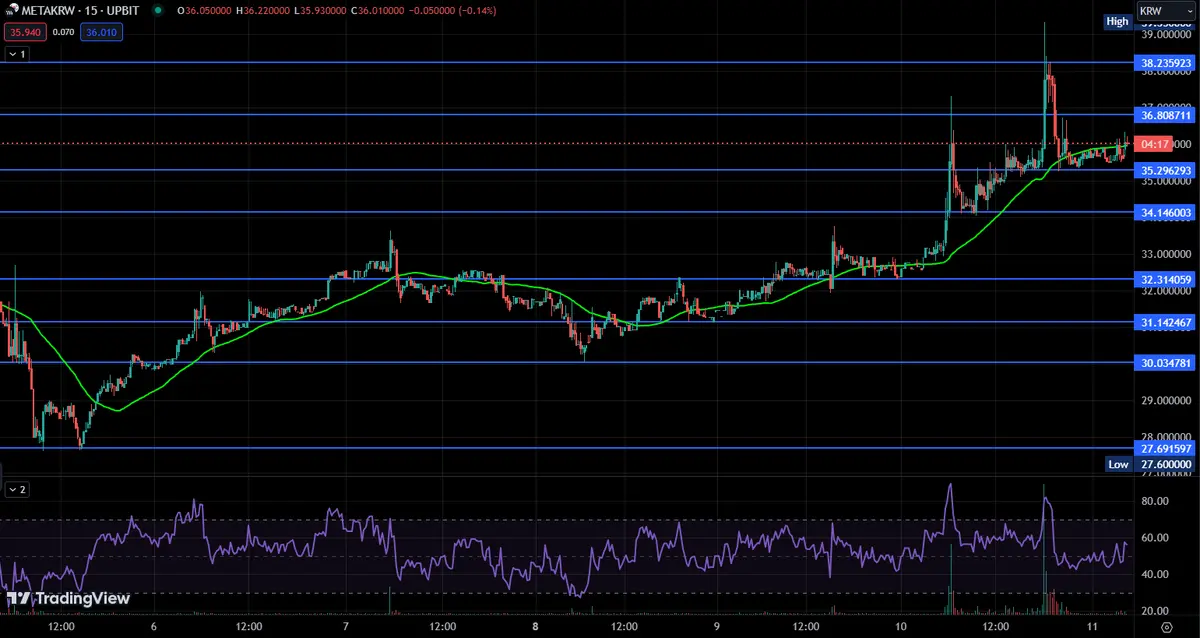This screenshot has height=638, width=1200.
Task: Click the 60.00 RSI scale label
Action: click(x=1154, y=538)
